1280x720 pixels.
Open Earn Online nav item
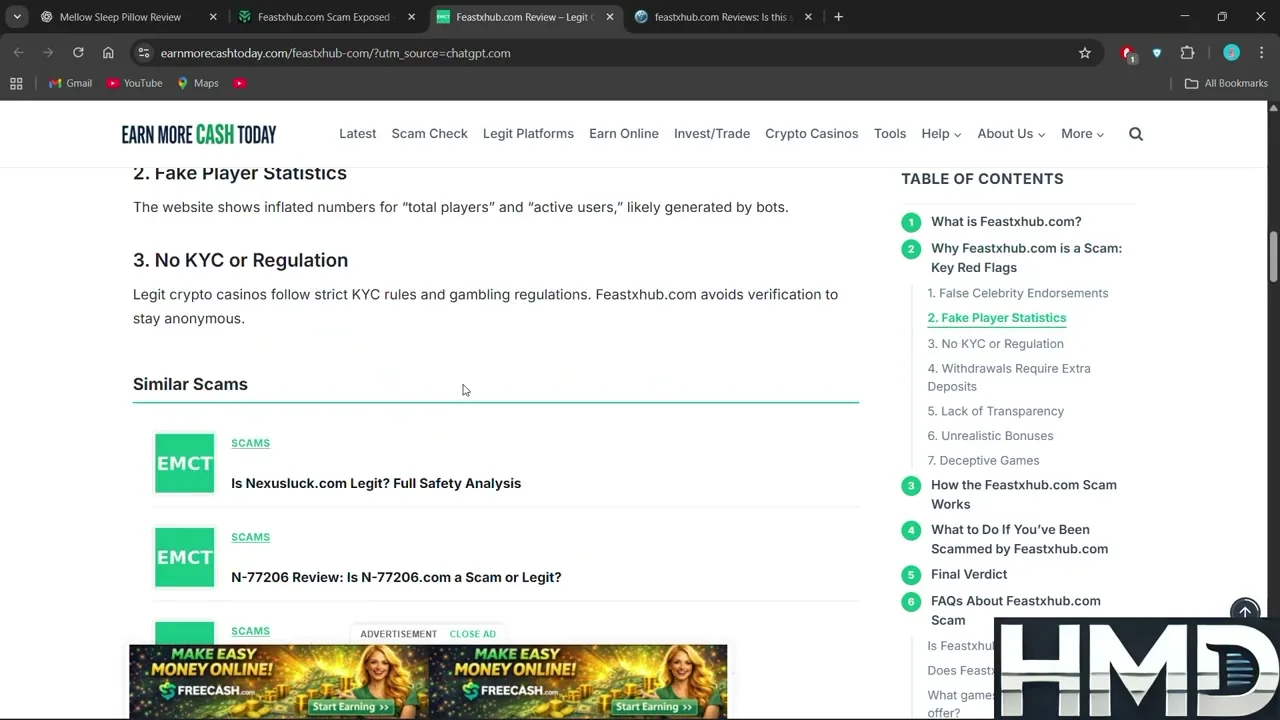pos(624,134)
